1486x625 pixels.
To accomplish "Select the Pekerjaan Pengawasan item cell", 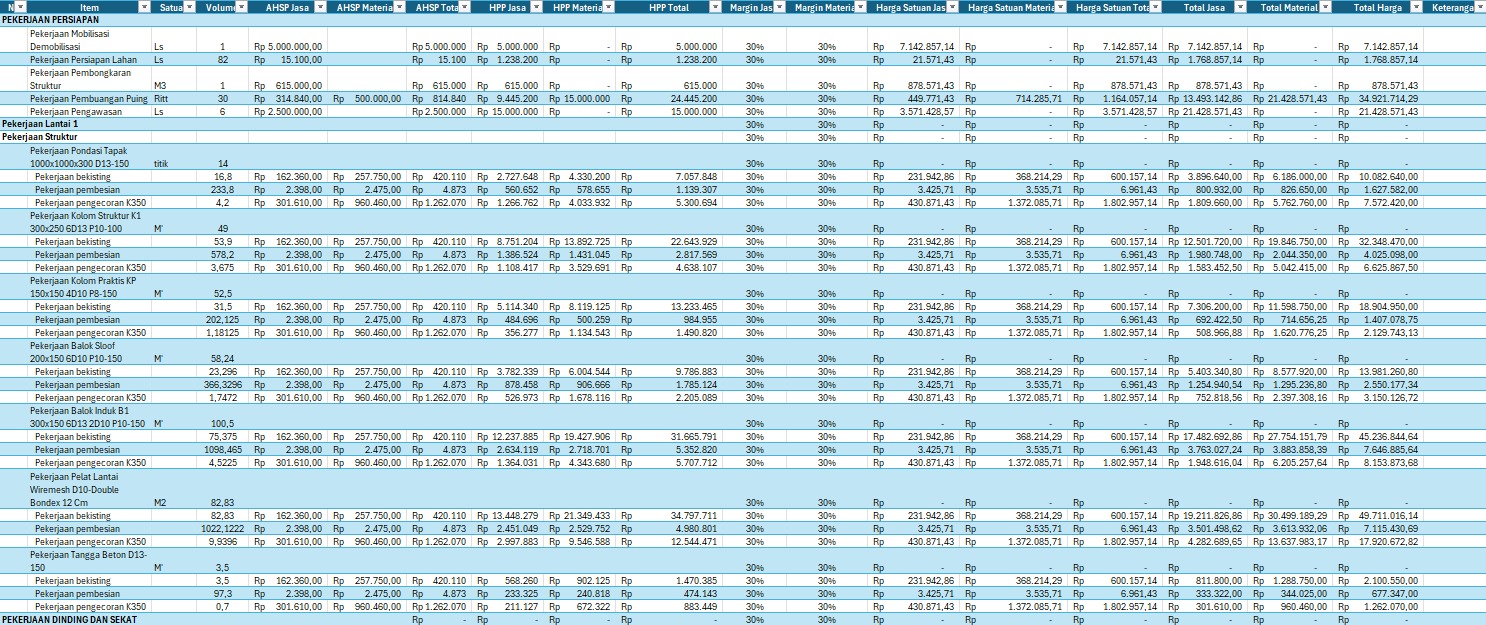I will pos(88,112).
